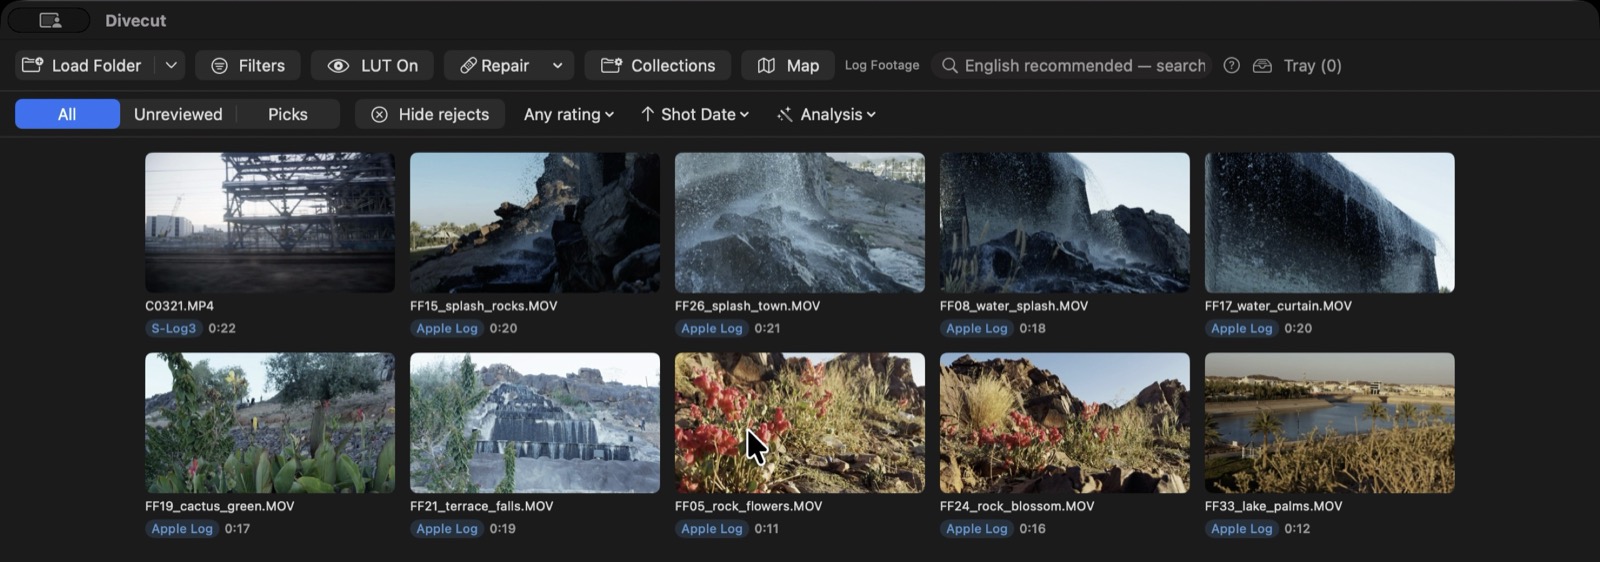The width and height of the screenshot is (1600, 562).
Task: Click the Apple Log badge under FF05_rock_flowers.MOV
Action: point(712,528)
